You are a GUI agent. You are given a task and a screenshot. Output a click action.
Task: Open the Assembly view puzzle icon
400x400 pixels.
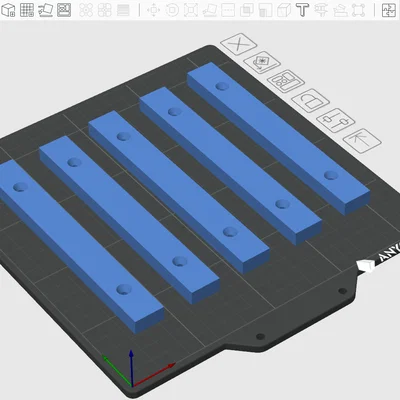tap(389, 10)
